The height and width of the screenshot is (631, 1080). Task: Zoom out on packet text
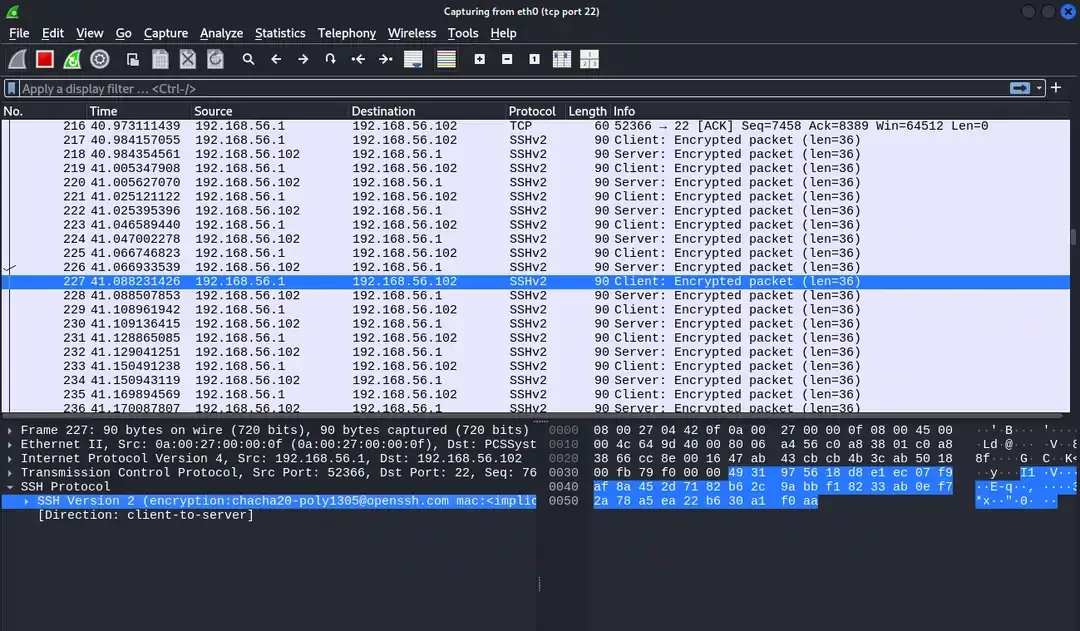(x=507, y=59)
